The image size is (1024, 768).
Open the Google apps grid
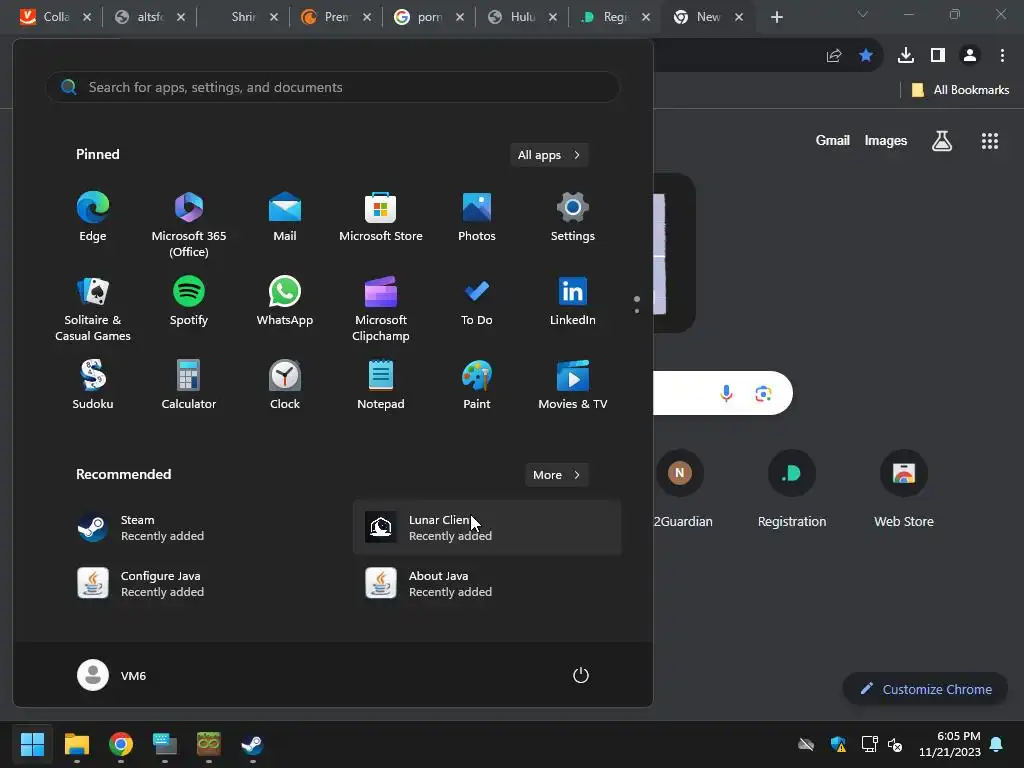click(x=990, y=140)
